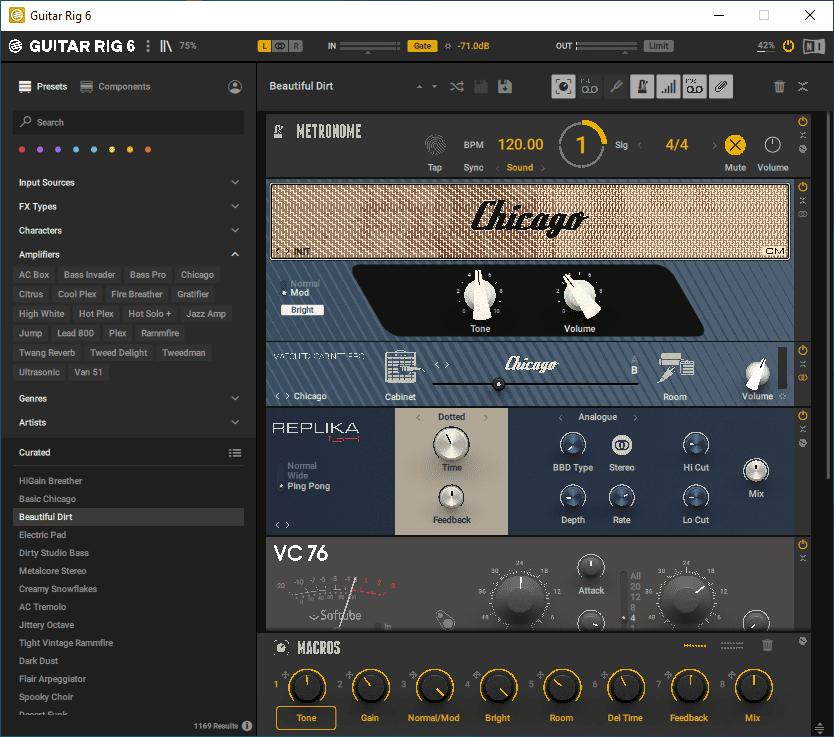This screenshot has height=737, width=834.
Task: Toggle the browser sidebar icon
Action: (166, 46)
